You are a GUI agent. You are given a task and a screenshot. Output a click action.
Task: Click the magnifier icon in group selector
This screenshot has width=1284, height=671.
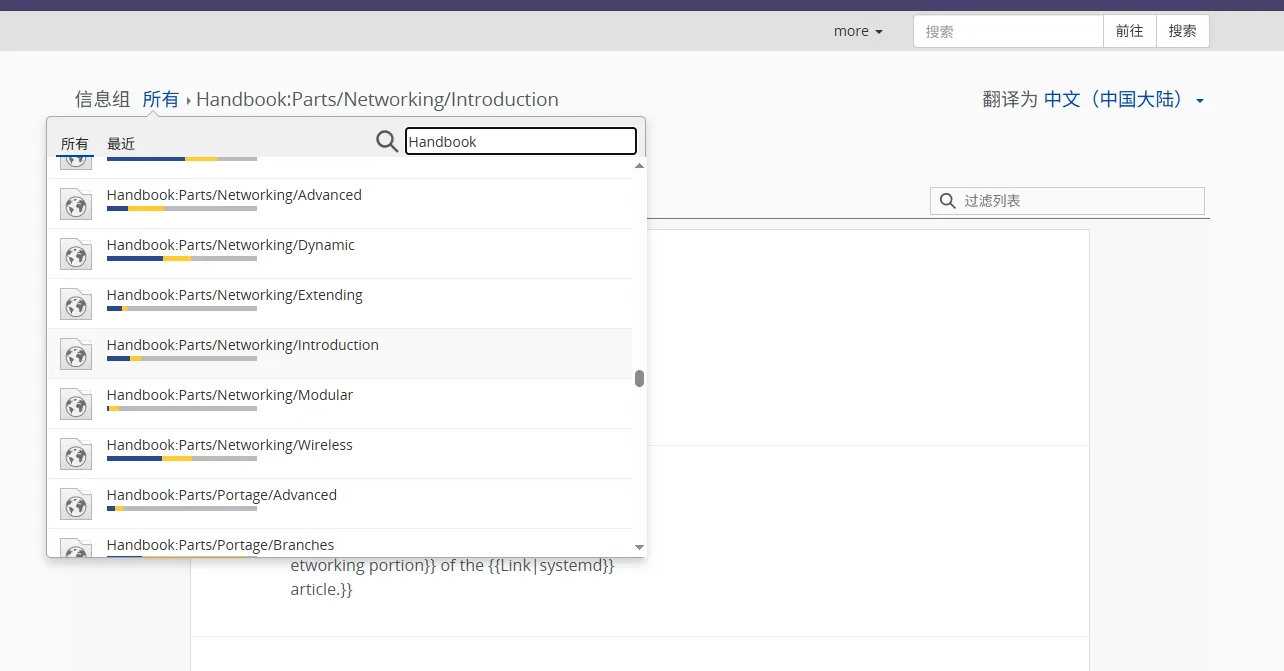point(387,141)
